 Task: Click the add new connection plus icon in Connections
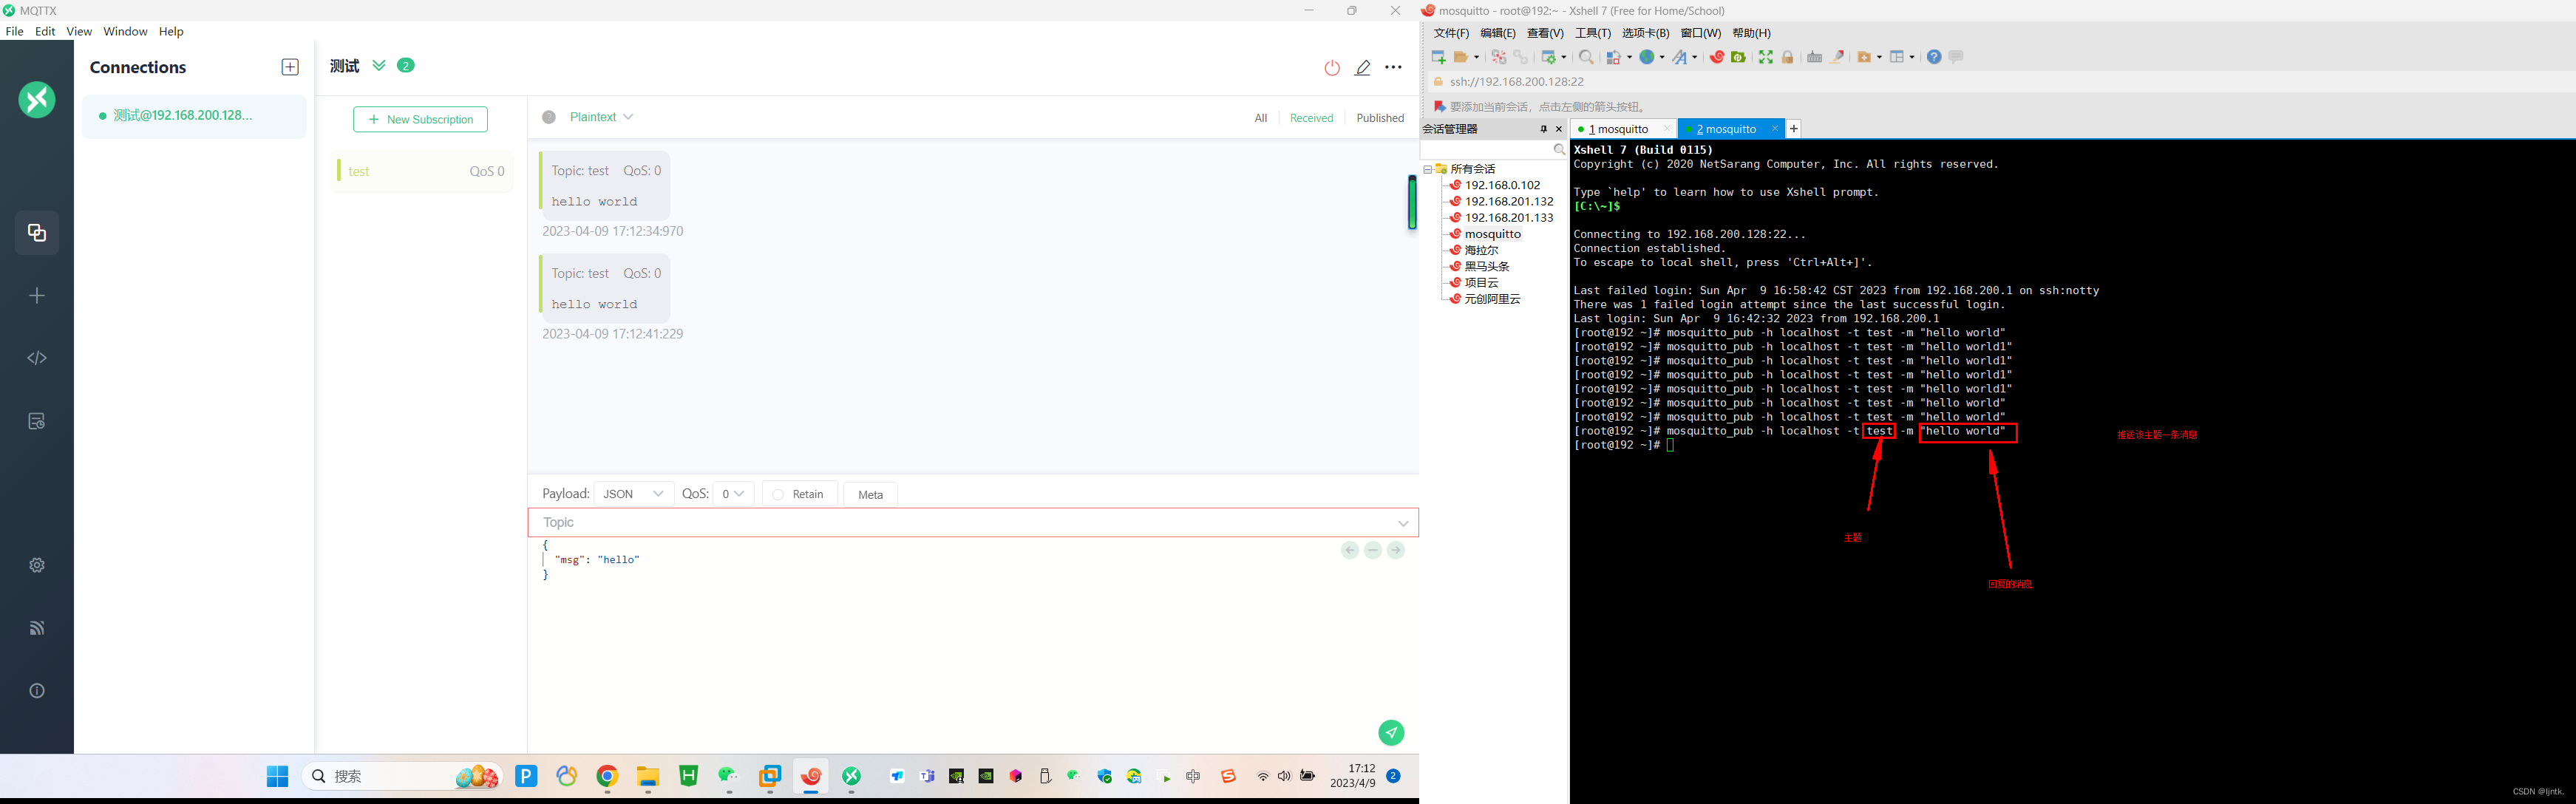click(290, 67)
